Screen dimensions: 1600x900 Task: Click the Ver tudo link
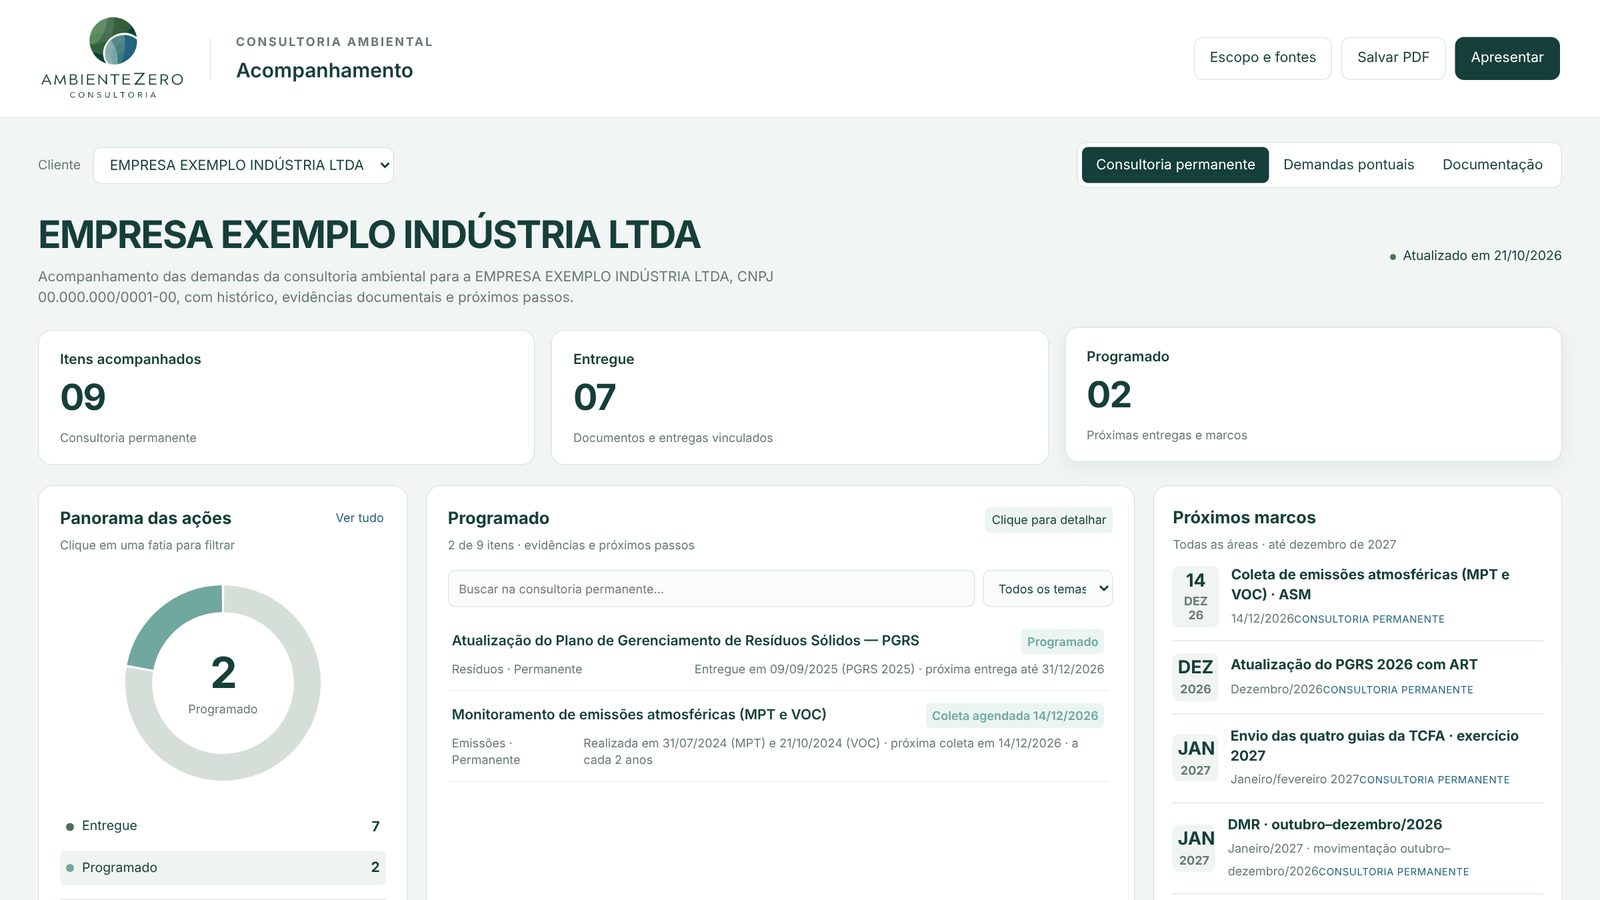click(359, 518)
